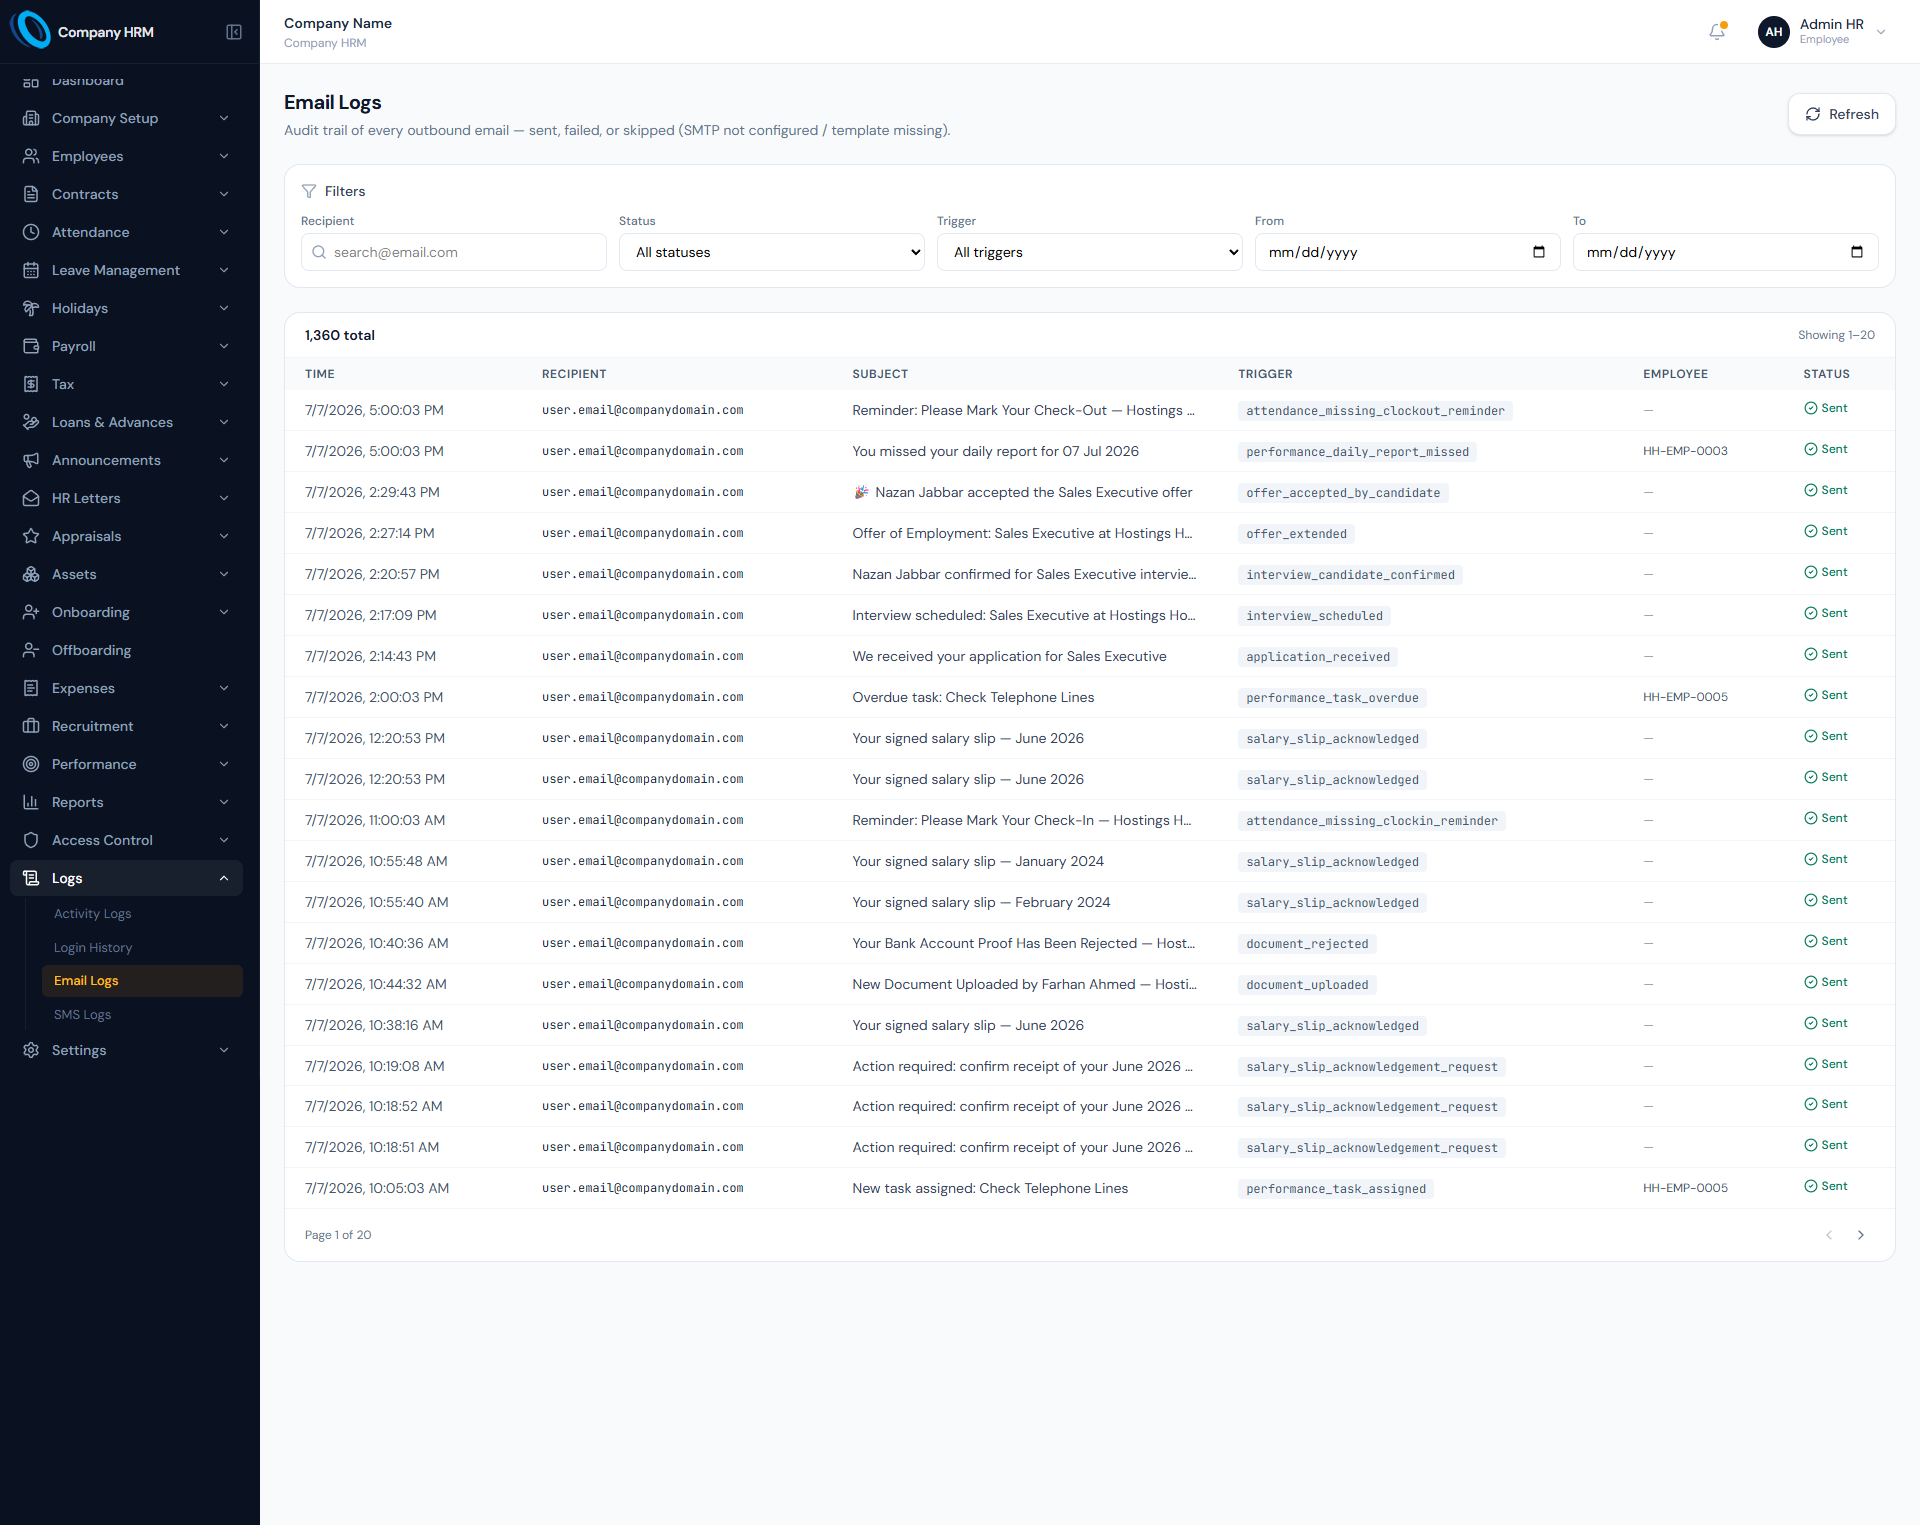Click the From date field

(1407, 252)
